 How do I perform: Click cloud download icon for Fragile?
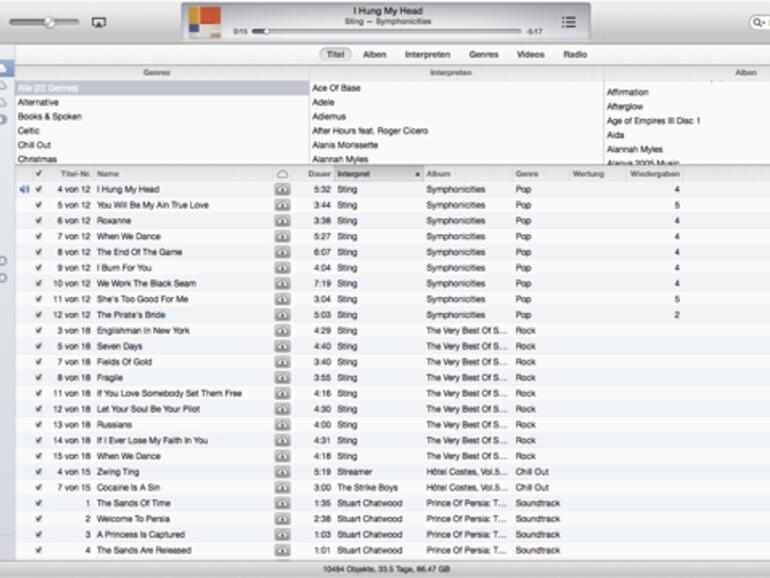282,378
